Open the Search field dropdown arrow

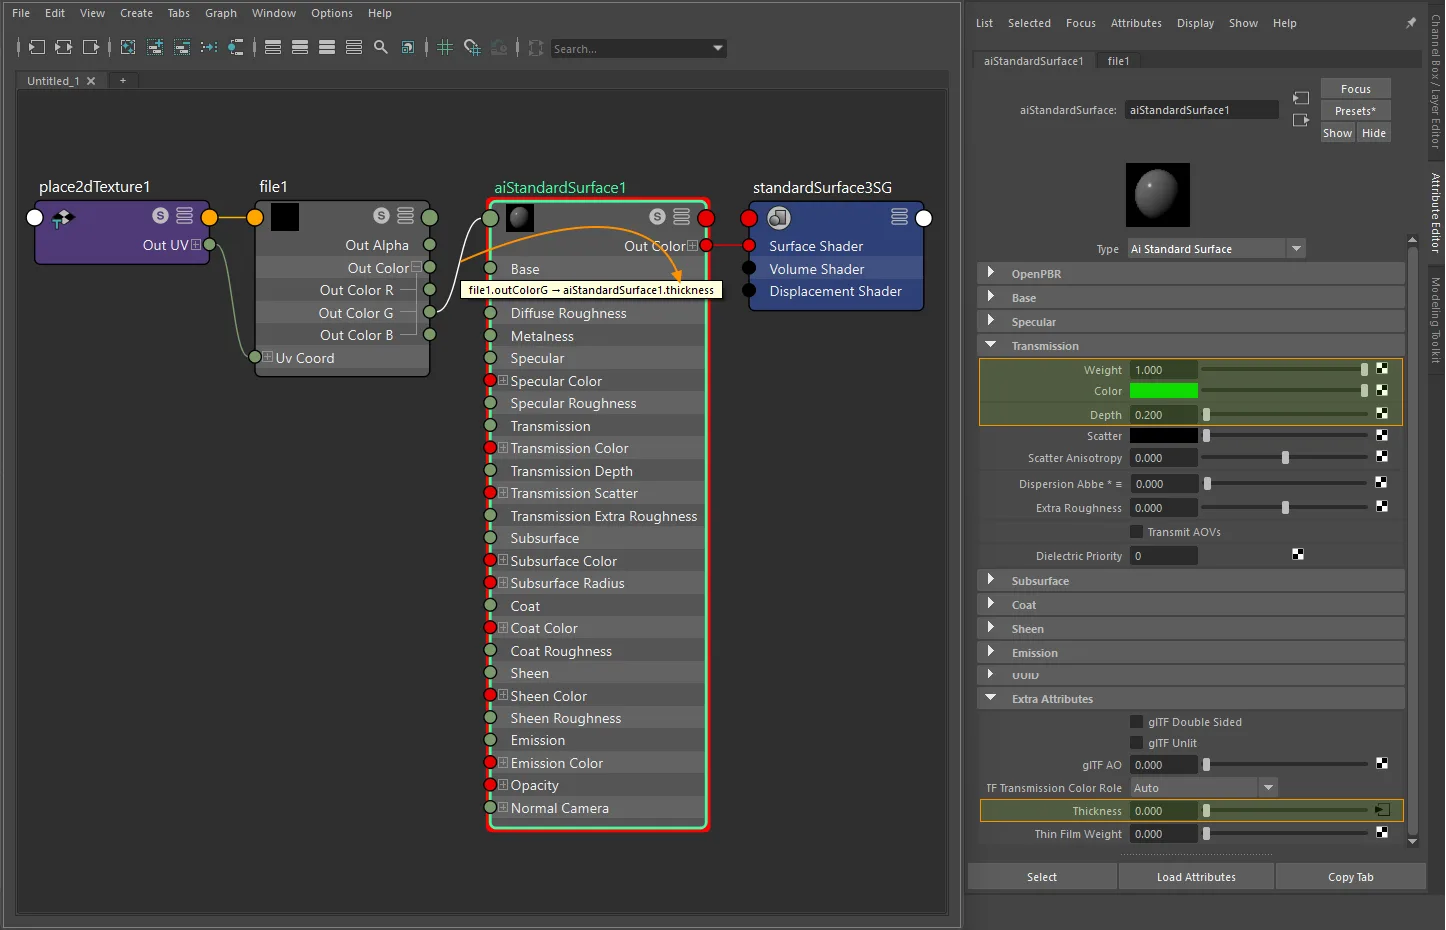[718, 48]
